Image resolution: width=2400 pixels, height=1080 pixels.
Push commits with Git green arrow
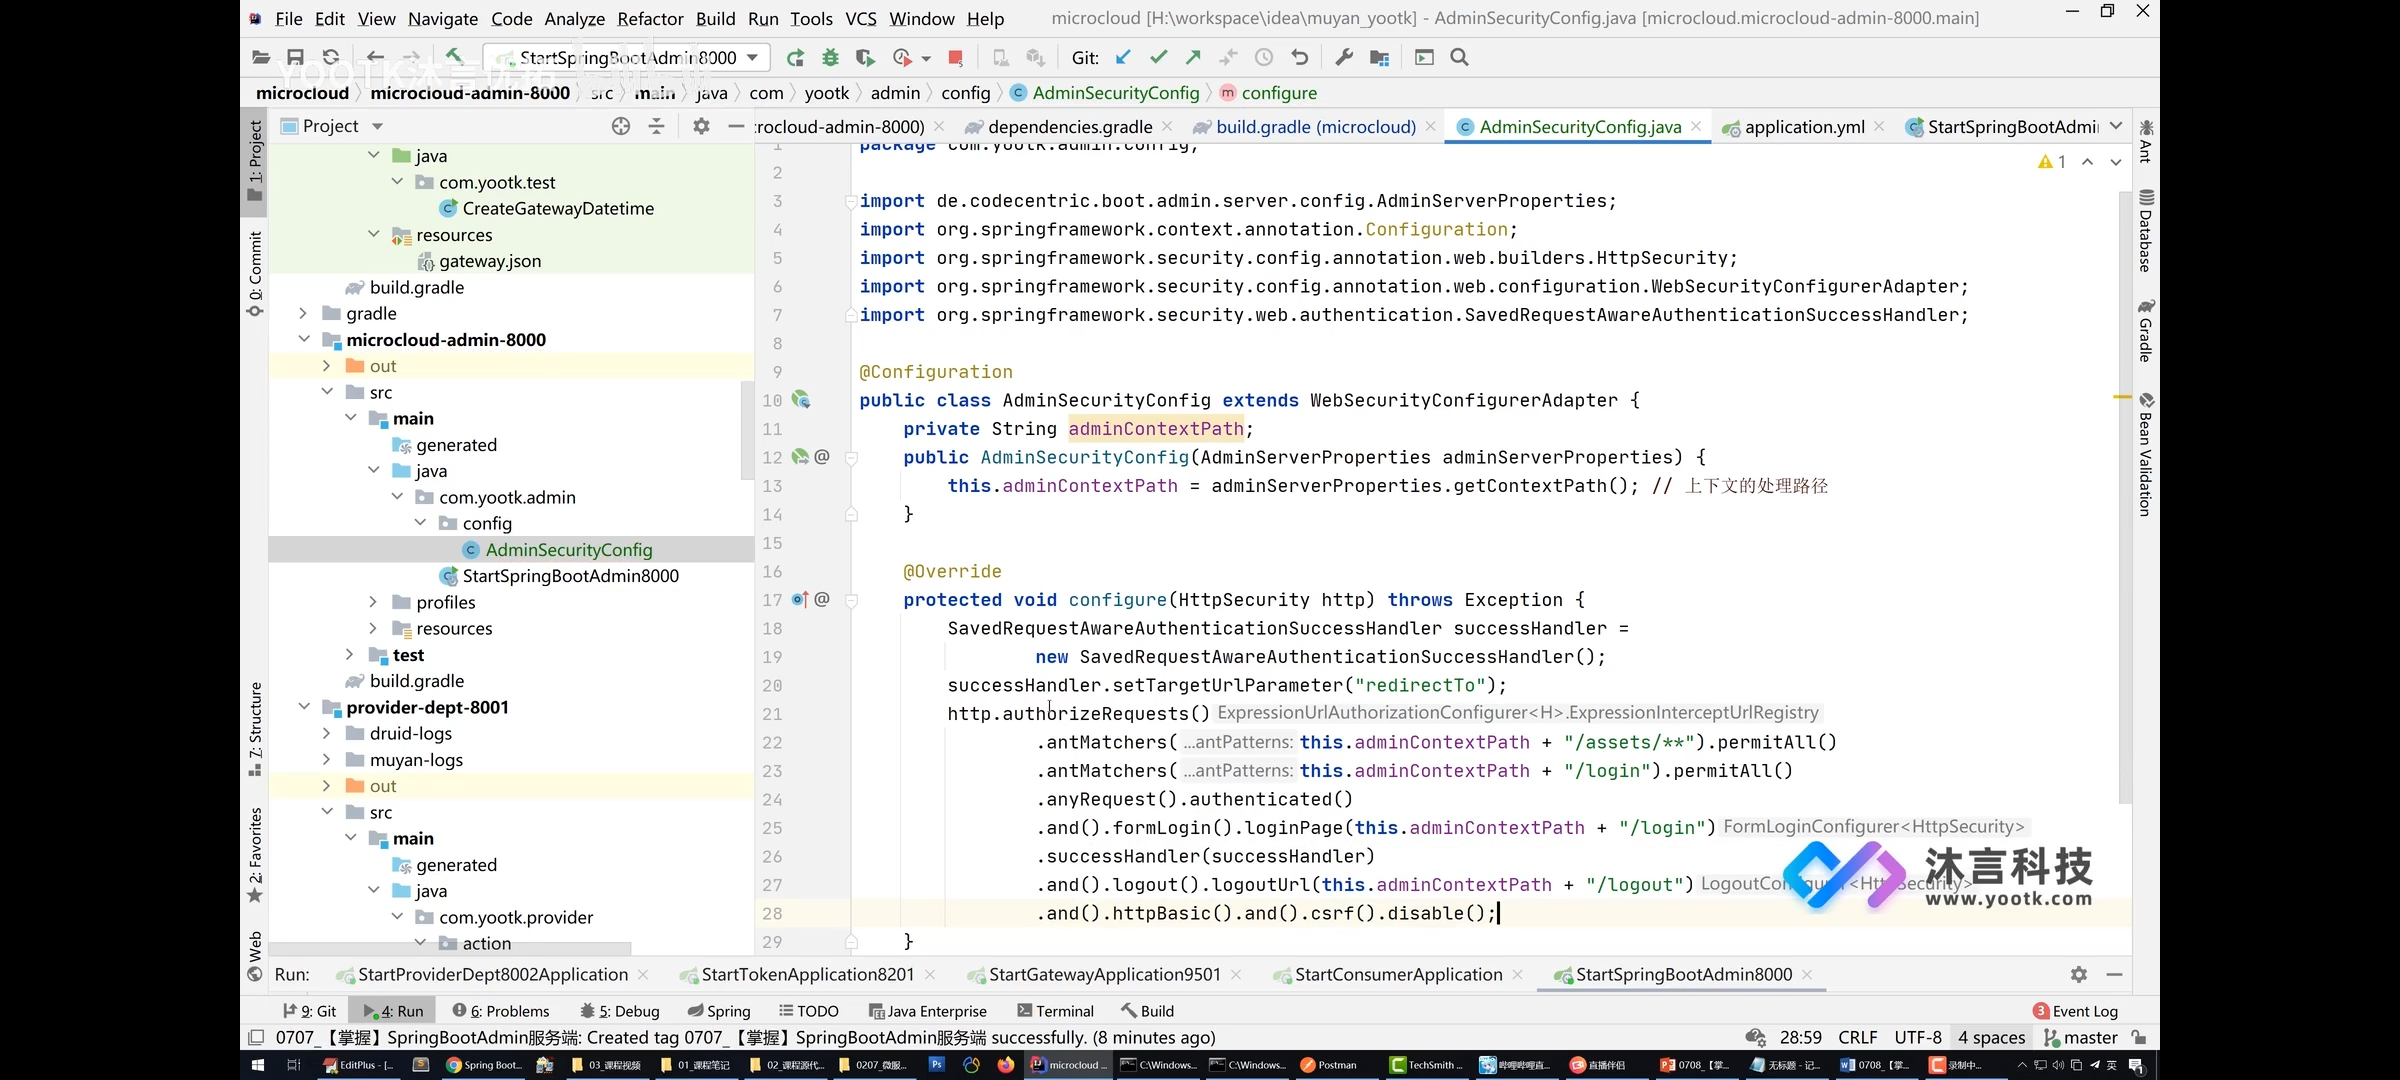click(1193, 57)
